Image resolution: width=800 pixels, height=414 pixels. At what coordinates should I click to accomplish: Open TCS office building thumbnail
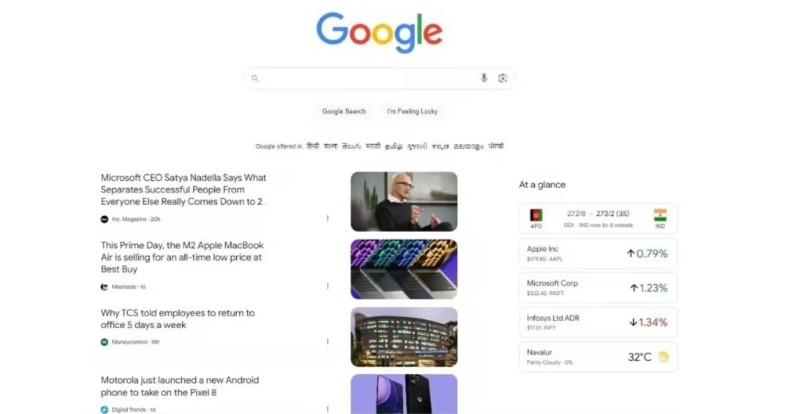404,337
